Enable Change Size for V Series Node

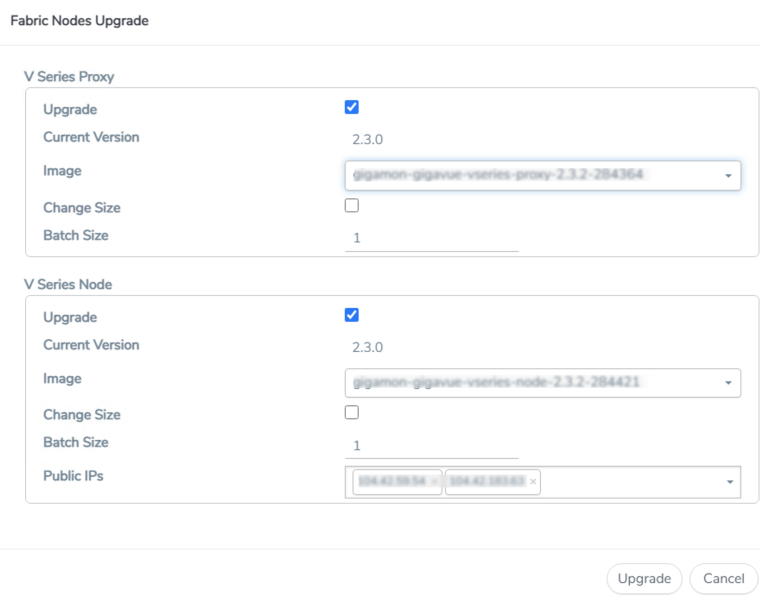351,412
